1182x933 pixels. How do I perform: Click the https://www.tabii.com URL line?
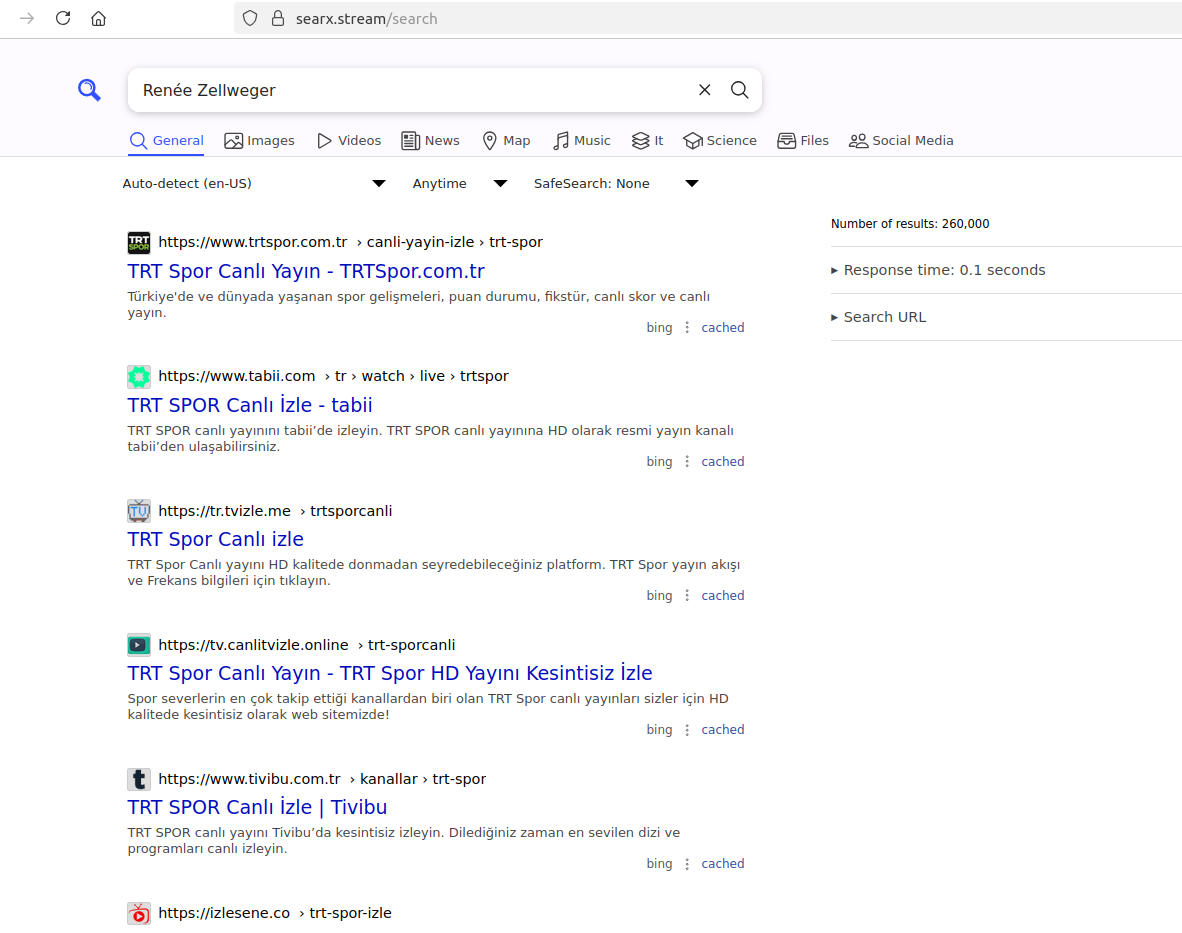(333, 376)
